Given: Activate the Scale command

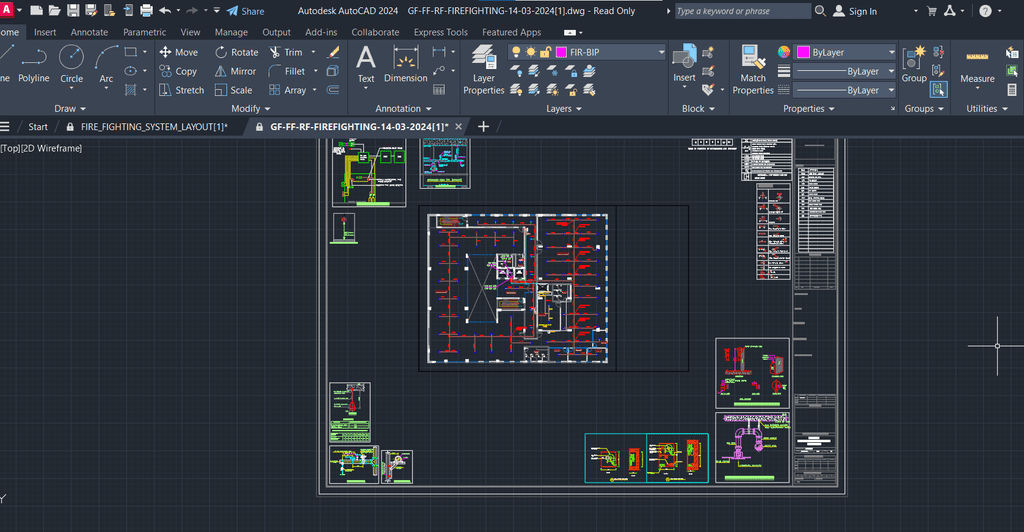Looking at the screenshot, I should [x=233, y=90].
